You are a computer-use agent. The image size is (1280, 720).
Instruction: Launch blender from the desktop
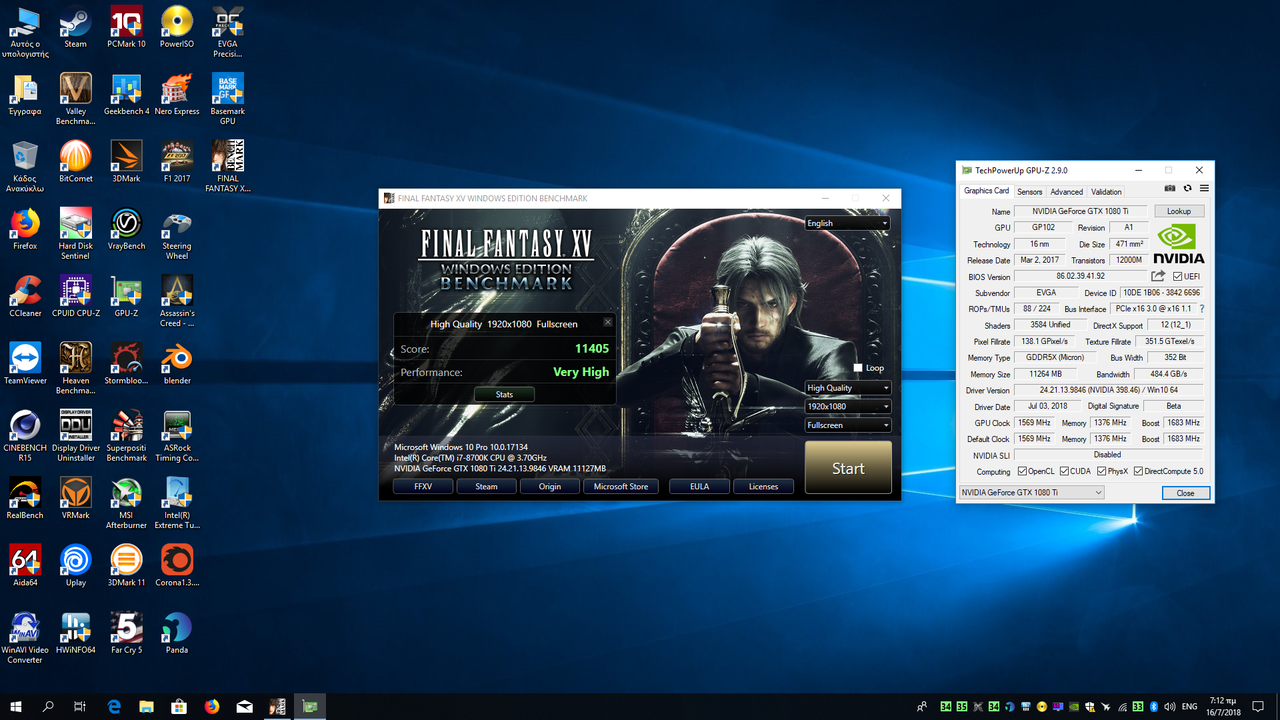[177, 363]
